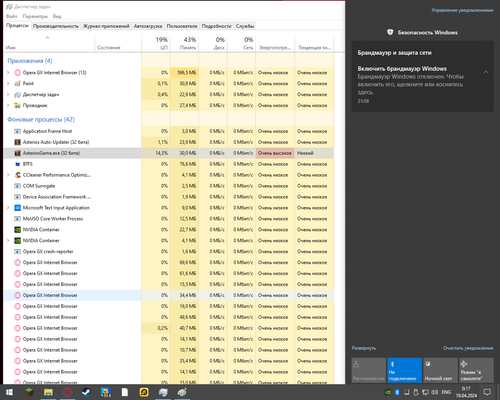Sort by the Сеть column header
Viewport: 500px width, 400px height.
[x=242, y=43]
